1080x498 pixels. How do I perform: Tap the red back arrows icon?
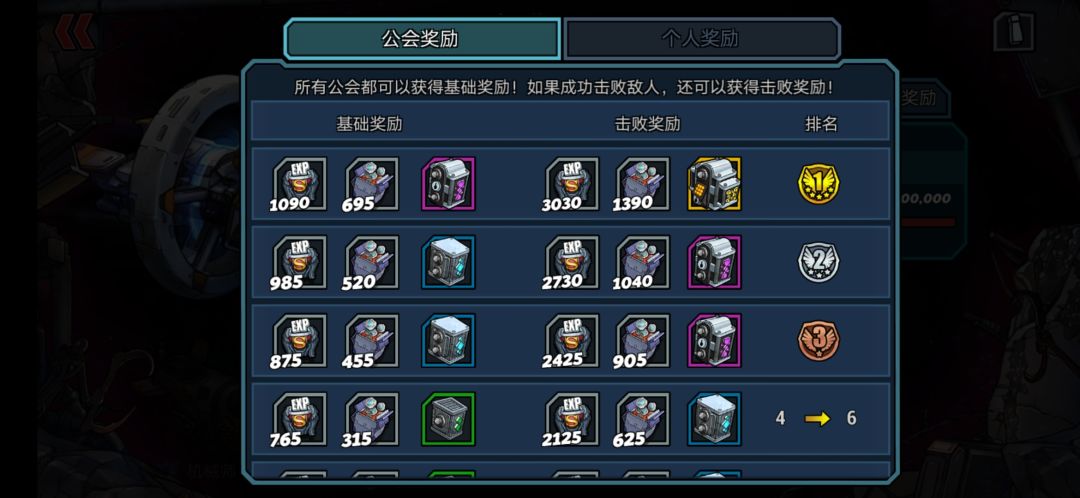click(x=74, y=32)
